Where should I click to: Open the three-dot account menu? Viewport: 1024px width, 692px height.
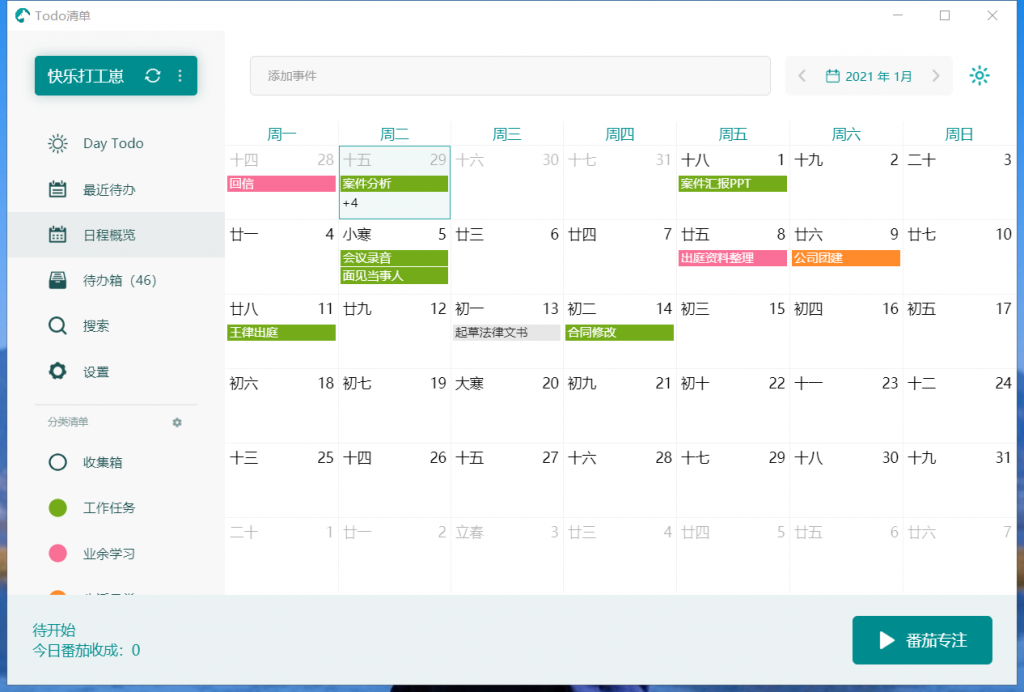pos(180,76)
